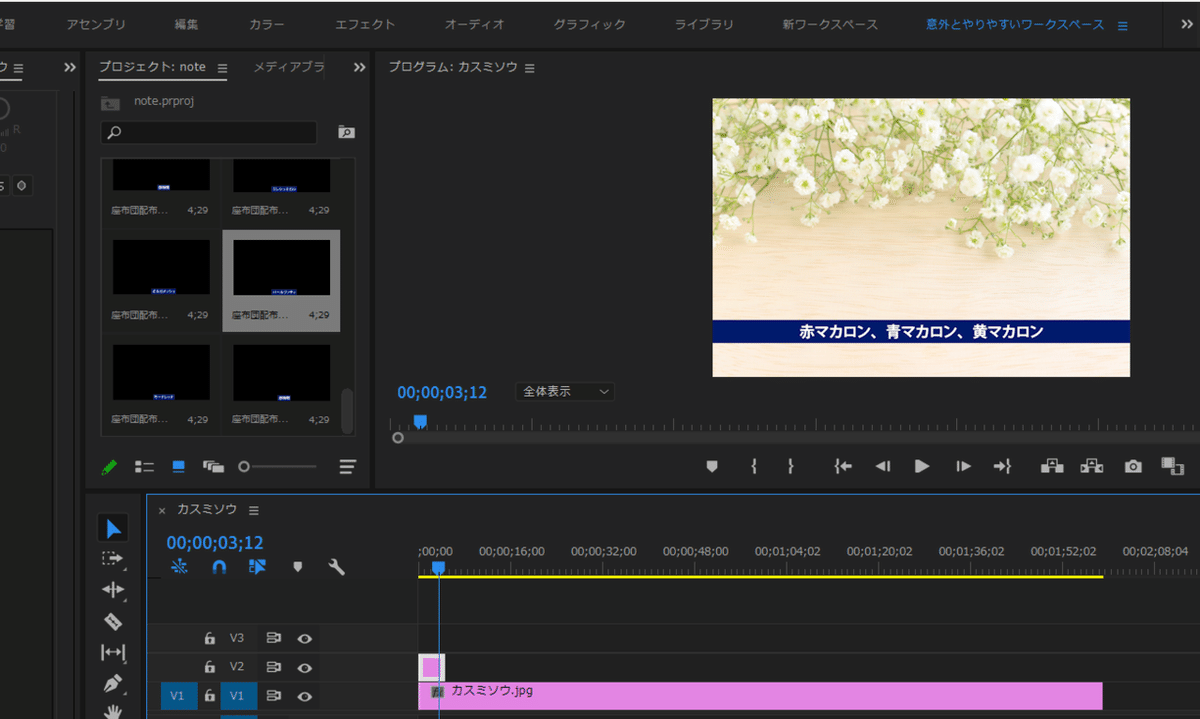Image resolution: width=1200 pixels, height=719 pixels.
Task: Click the Project panel thumbnail zoom slider
Action: [278, 467]
